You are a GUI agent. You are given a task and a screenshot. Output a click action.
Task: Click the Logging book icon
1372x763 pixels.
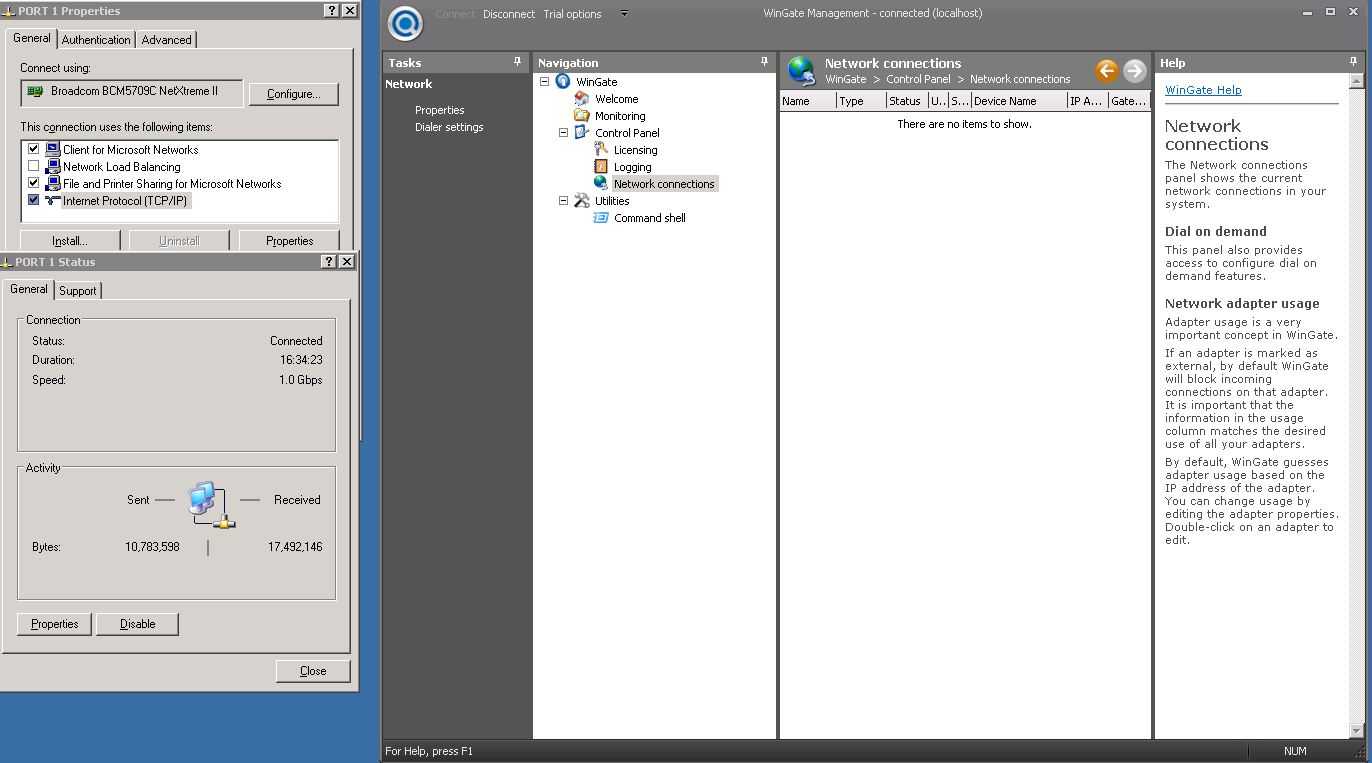601,166
